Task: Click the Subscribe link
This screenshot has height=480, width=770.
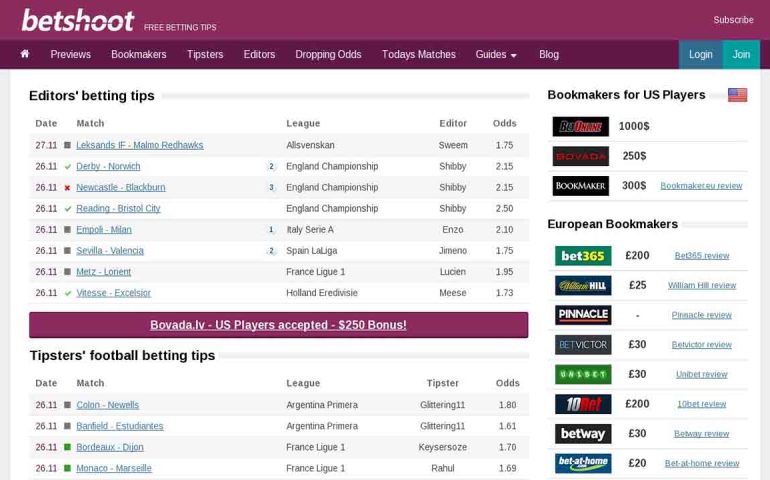Action: [734, 20]
